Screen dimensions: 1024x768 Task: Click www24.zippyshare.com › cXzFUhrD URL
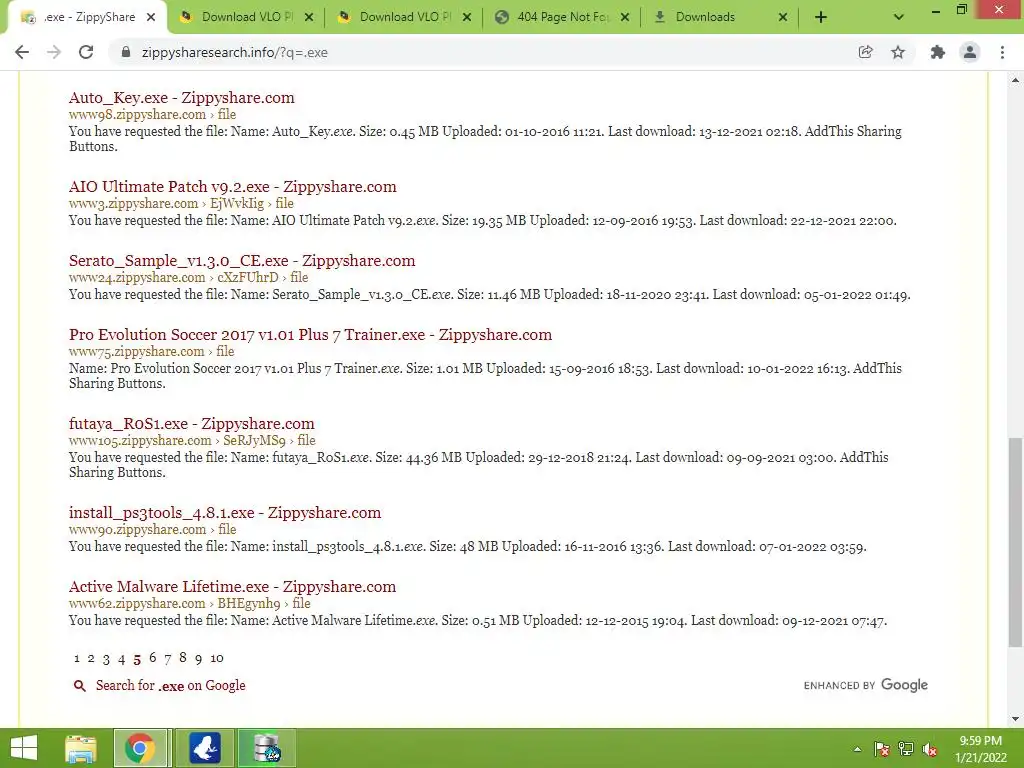click(188, 277)
